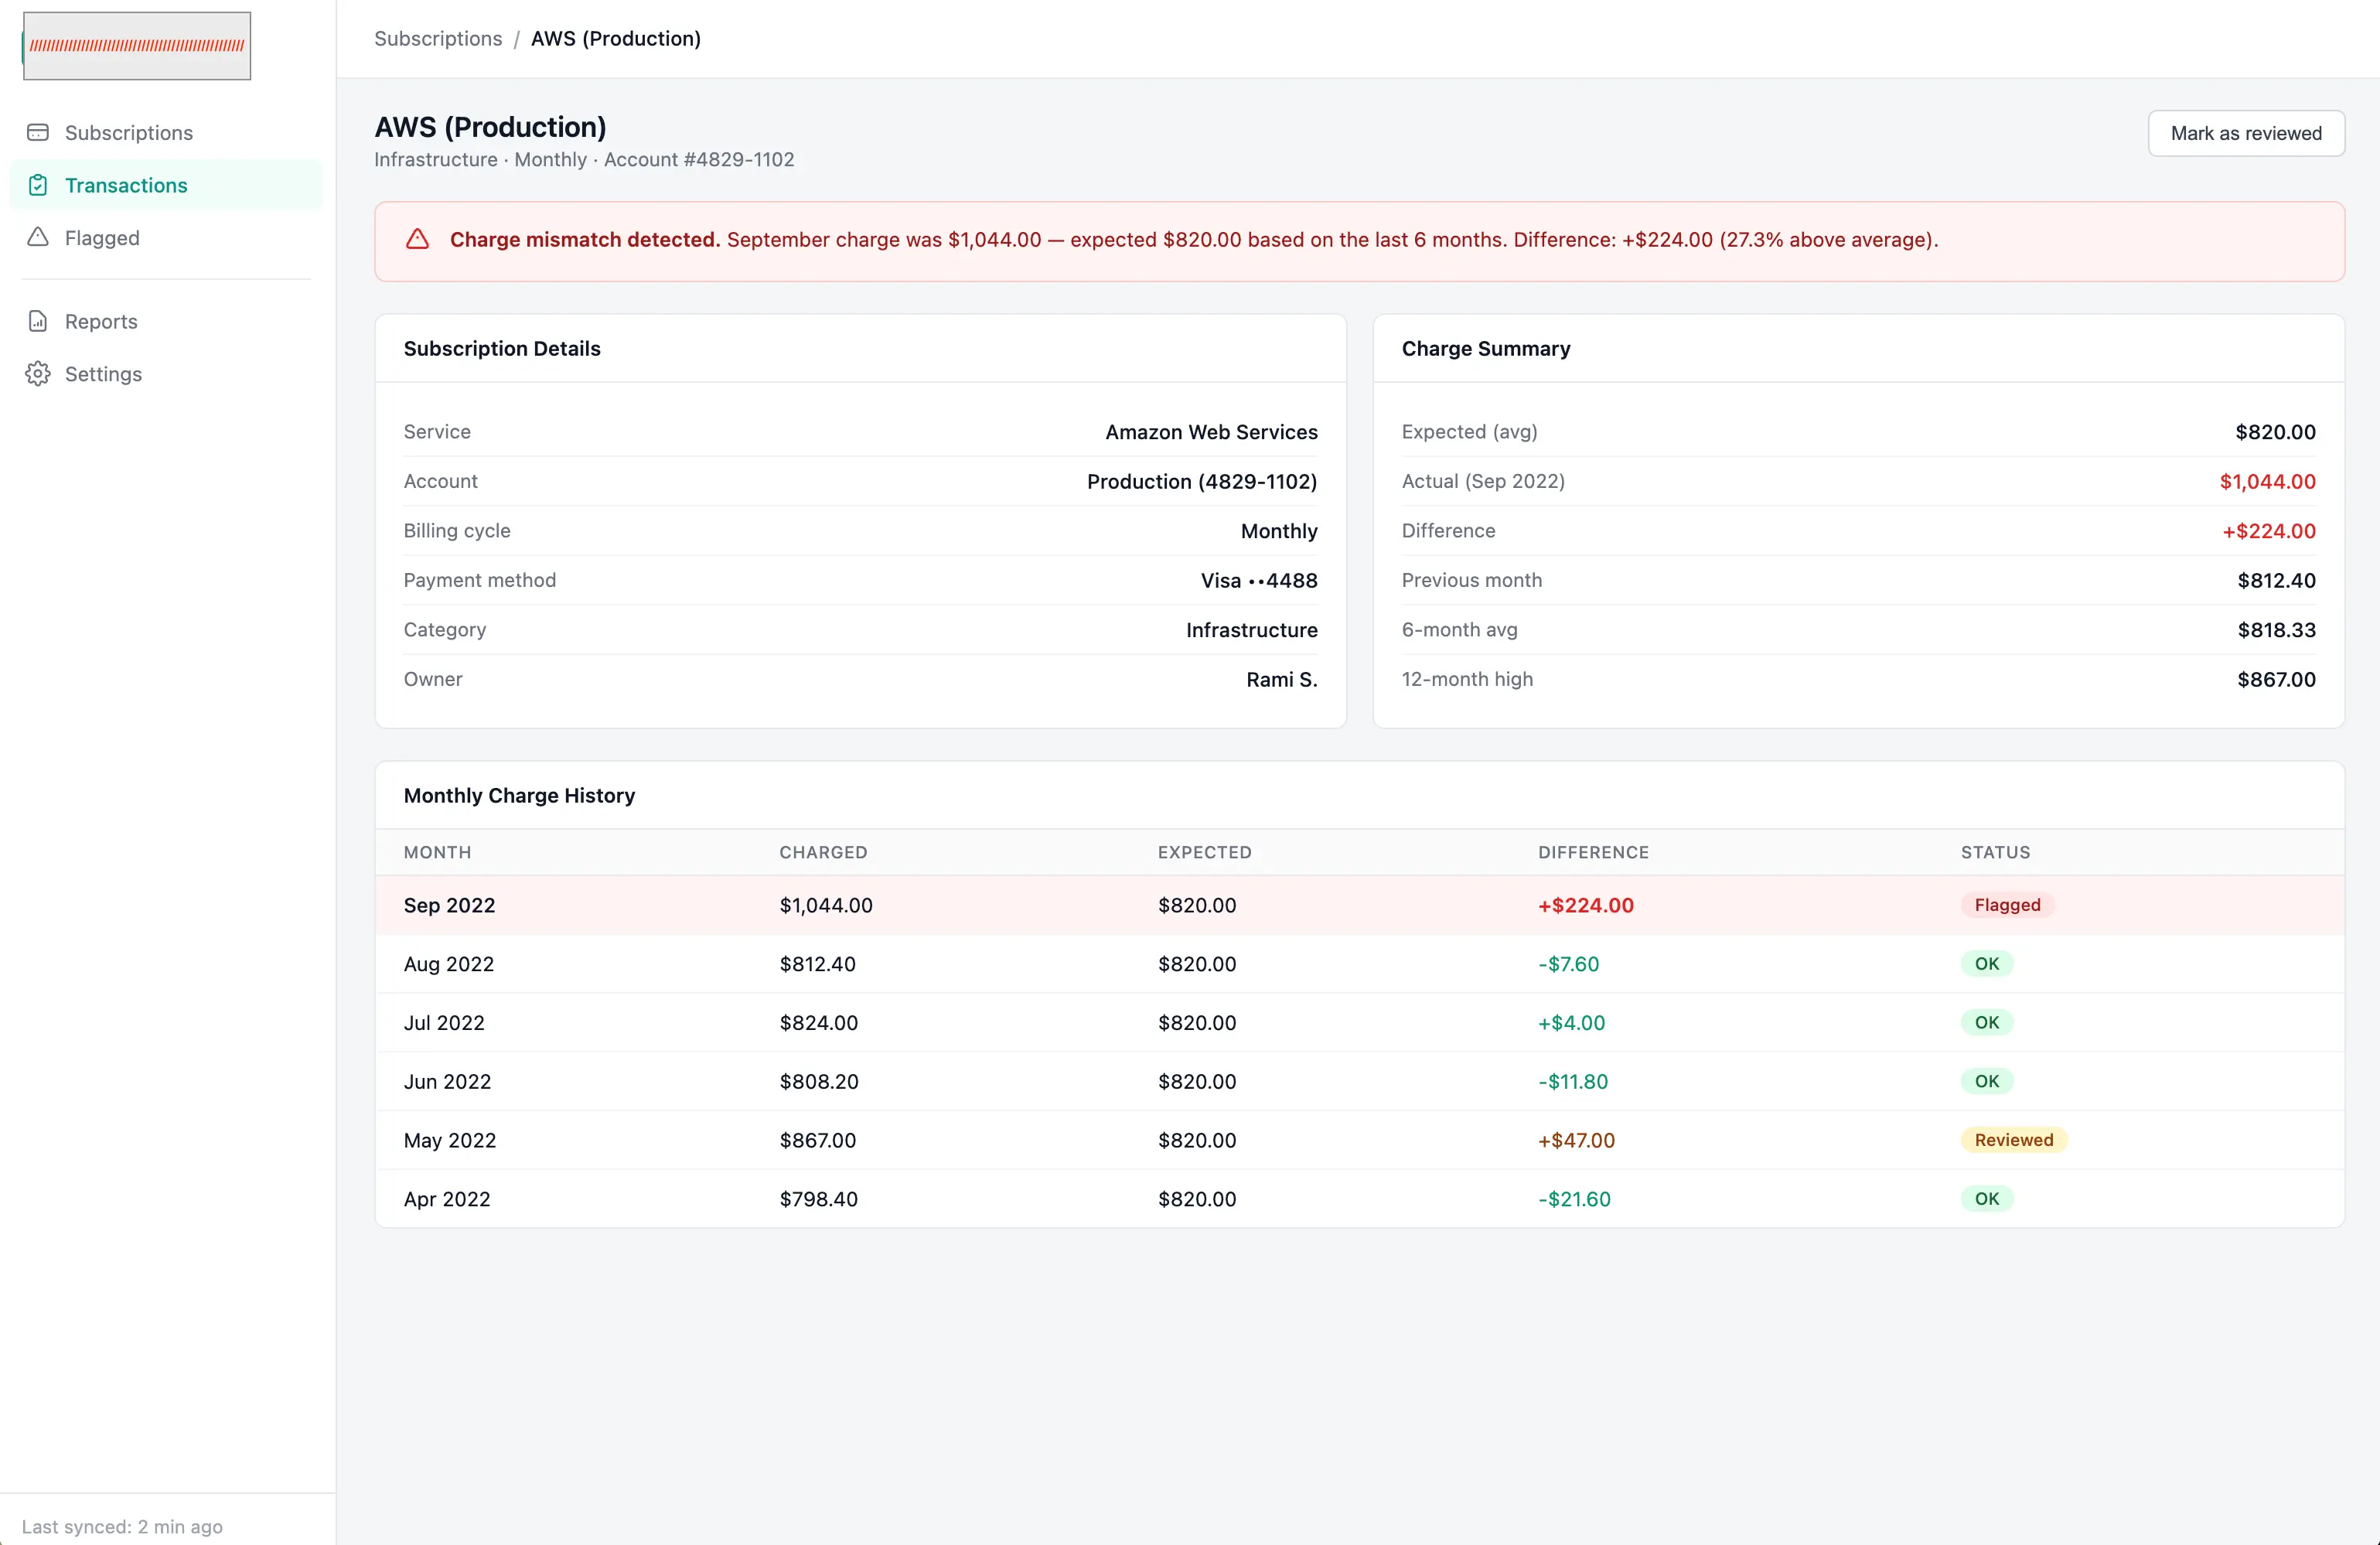The width and height of the screenshot is (2380, 1545).
Task: Click Last synced: 2 min ago text
Action: (x=122, y=1526)
